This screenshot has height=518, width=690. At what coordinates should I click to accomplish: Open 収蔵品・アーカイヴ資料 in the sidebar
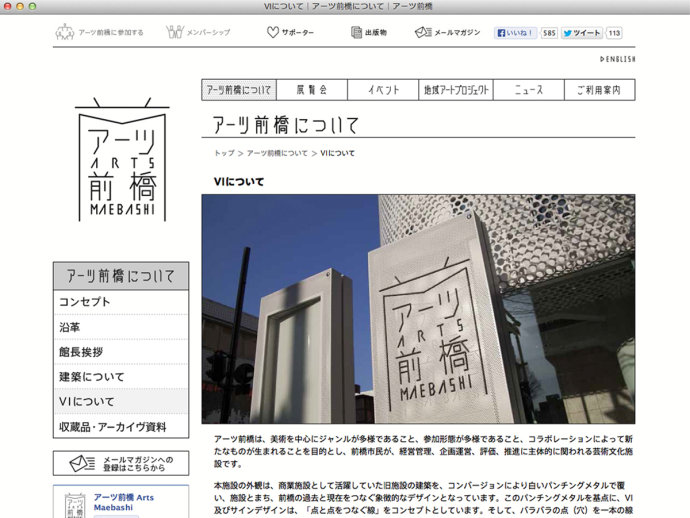coord(121,426)
